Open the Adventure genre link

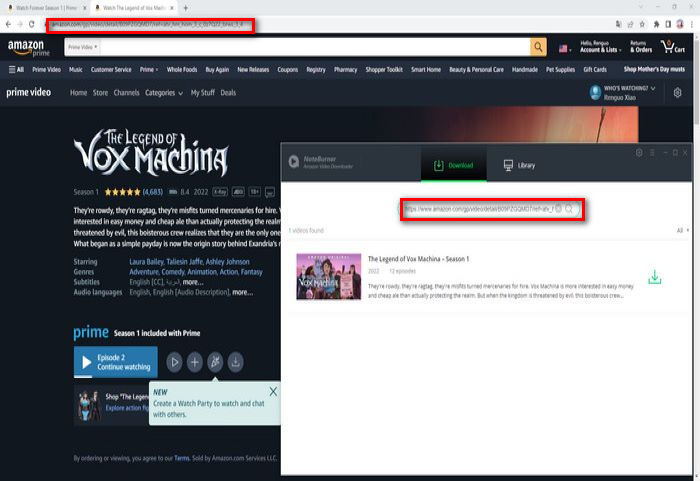tap(144, 272)
